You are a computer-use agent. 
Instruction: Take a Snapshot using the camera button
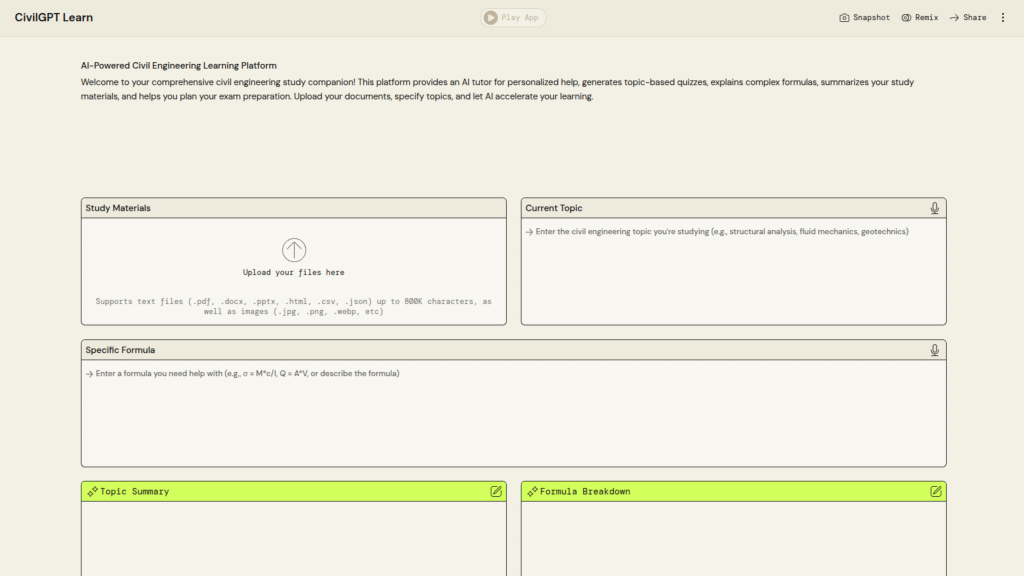(x=864, y=17)
